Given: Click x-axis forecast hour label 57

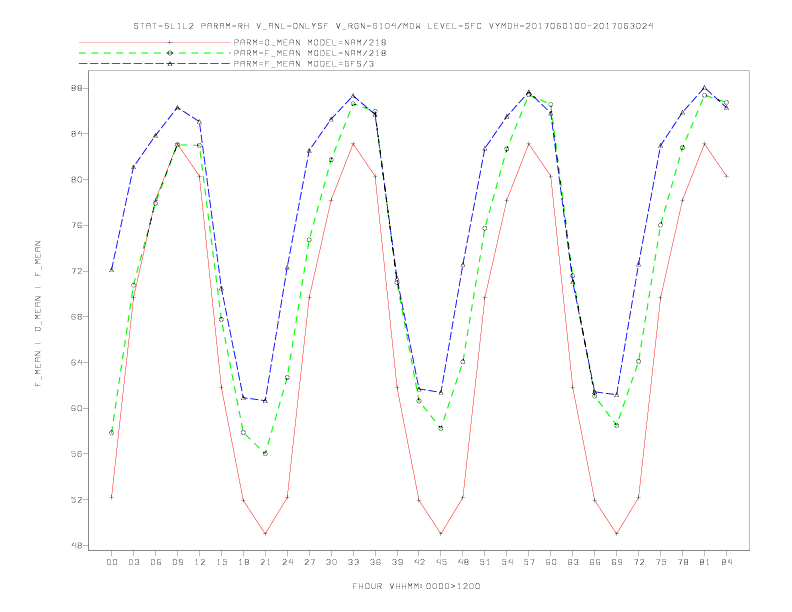Looking at the screenshot, I should 529,562.
